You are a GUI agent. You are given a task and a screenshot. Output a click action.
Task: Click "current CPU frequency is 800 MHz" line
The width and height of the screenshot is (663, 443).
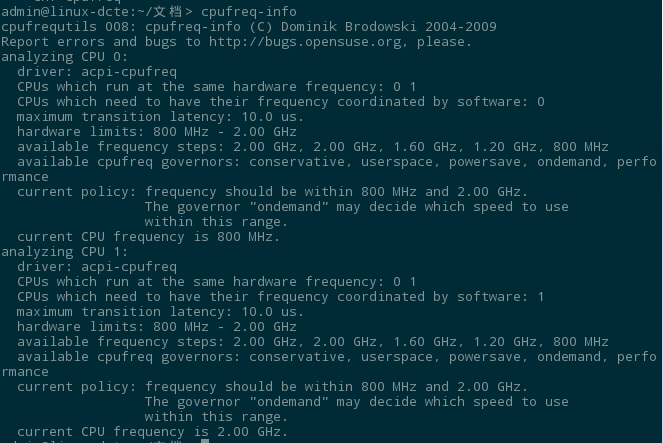(x=148, y=237)
